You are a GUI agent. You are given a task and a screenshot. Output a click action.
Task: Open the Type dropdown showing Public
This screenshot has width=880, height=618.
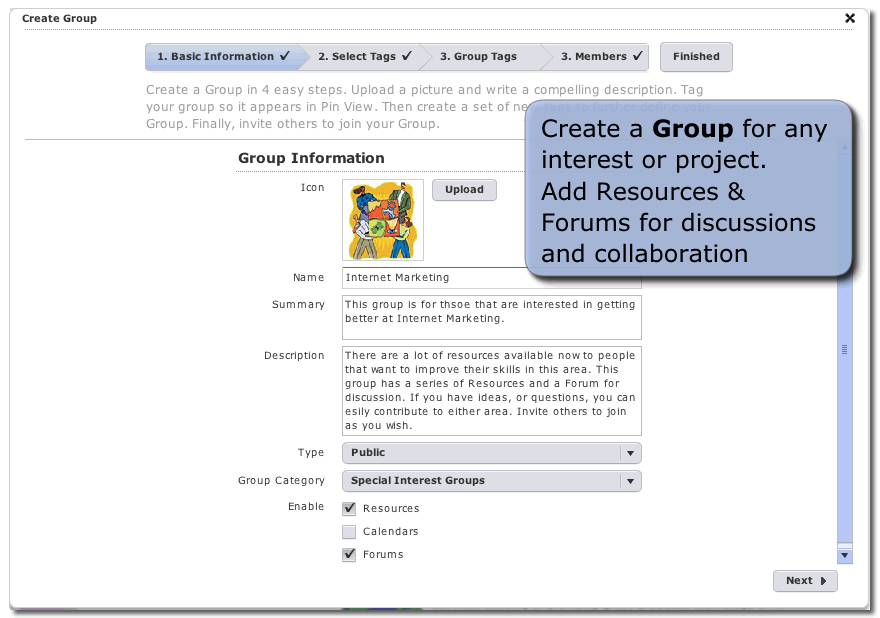coord(491,453)
